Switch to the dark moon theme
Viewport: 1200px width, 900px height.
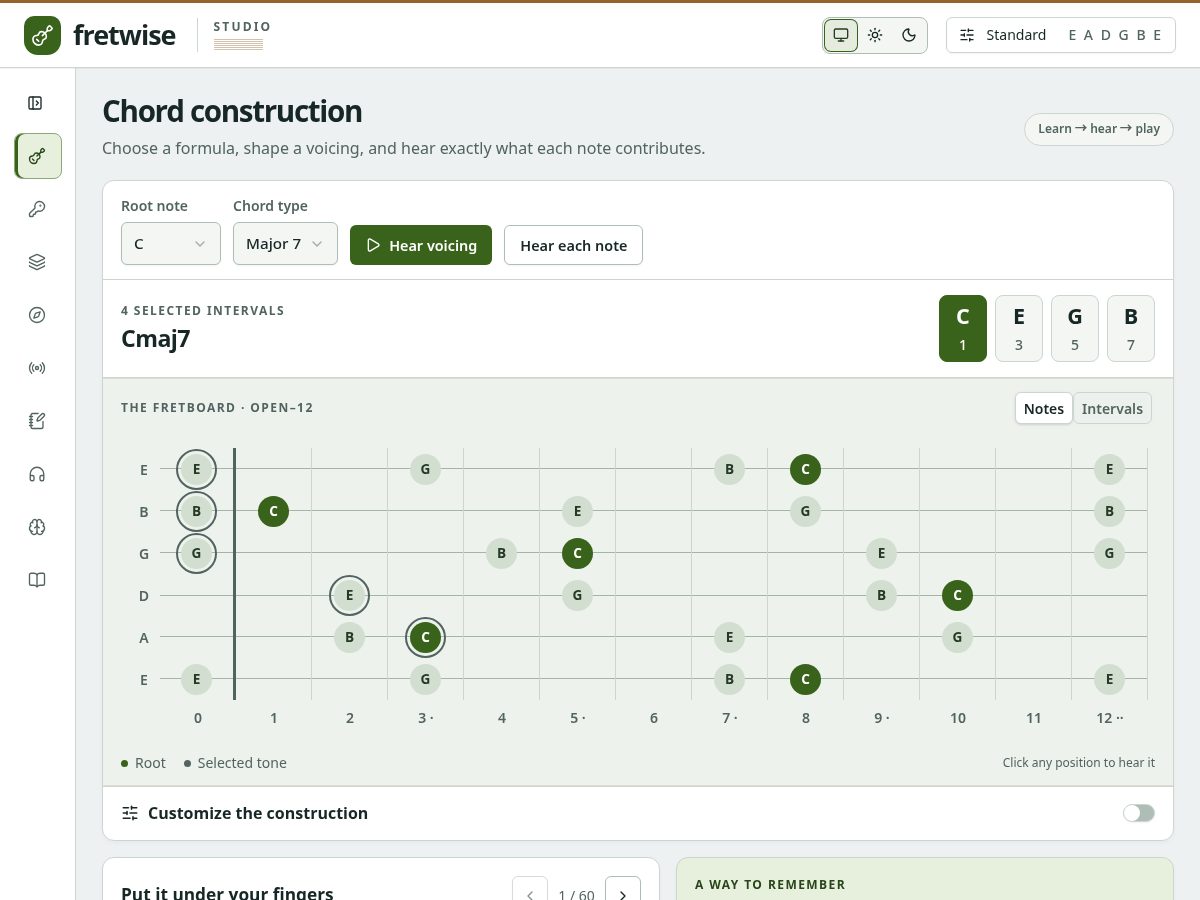tap(909, 35)
